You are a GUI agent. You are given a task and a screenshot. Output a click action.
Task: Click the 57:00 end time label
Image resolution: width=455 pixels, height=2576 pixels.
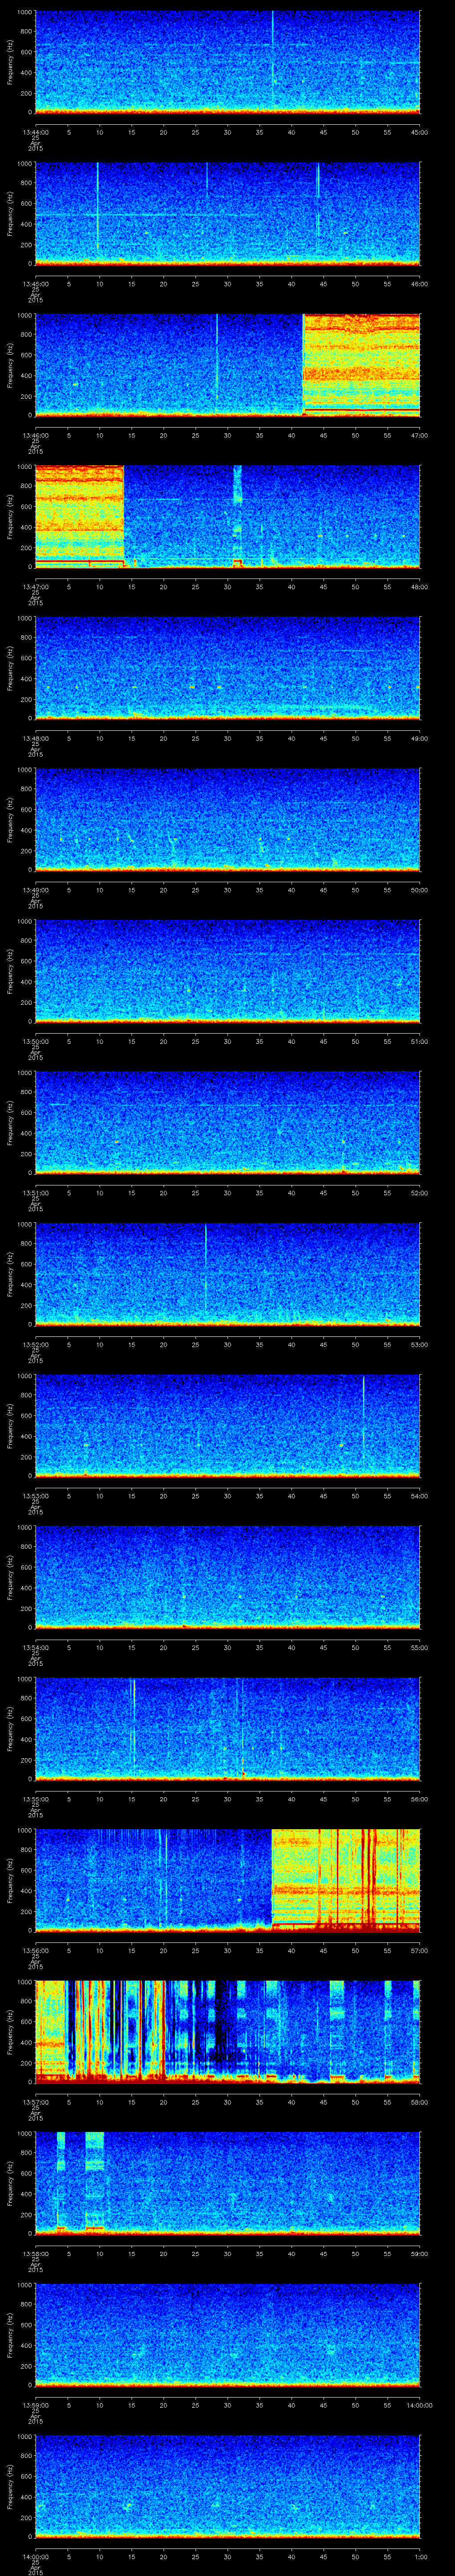click(x=420, y=1950)
